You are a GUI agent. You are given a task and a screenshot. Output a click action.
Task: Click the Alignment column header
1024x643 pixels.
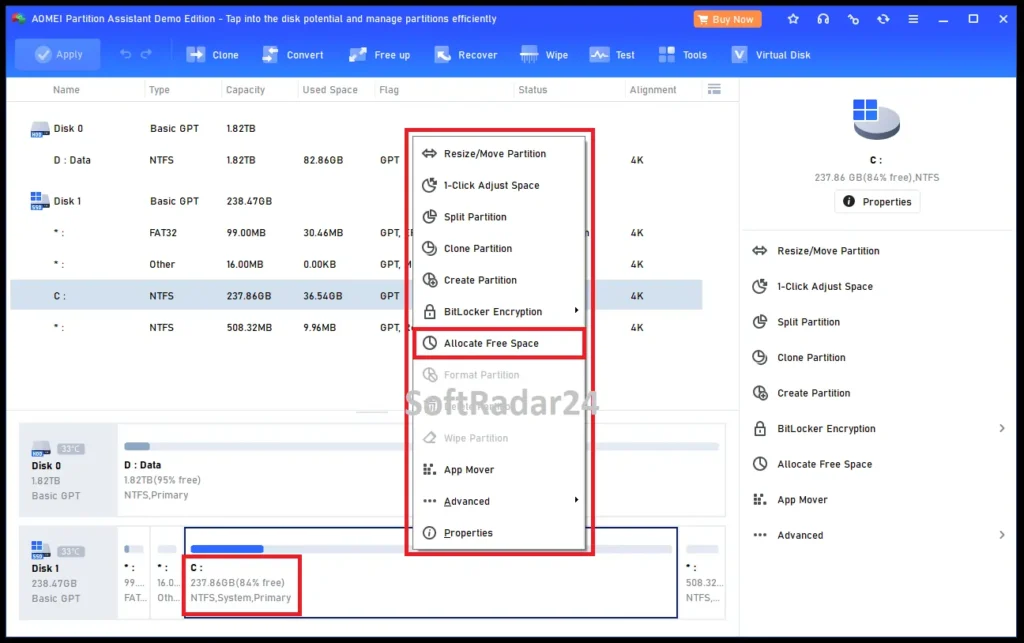pyautogui.click(x=653, y=89)
